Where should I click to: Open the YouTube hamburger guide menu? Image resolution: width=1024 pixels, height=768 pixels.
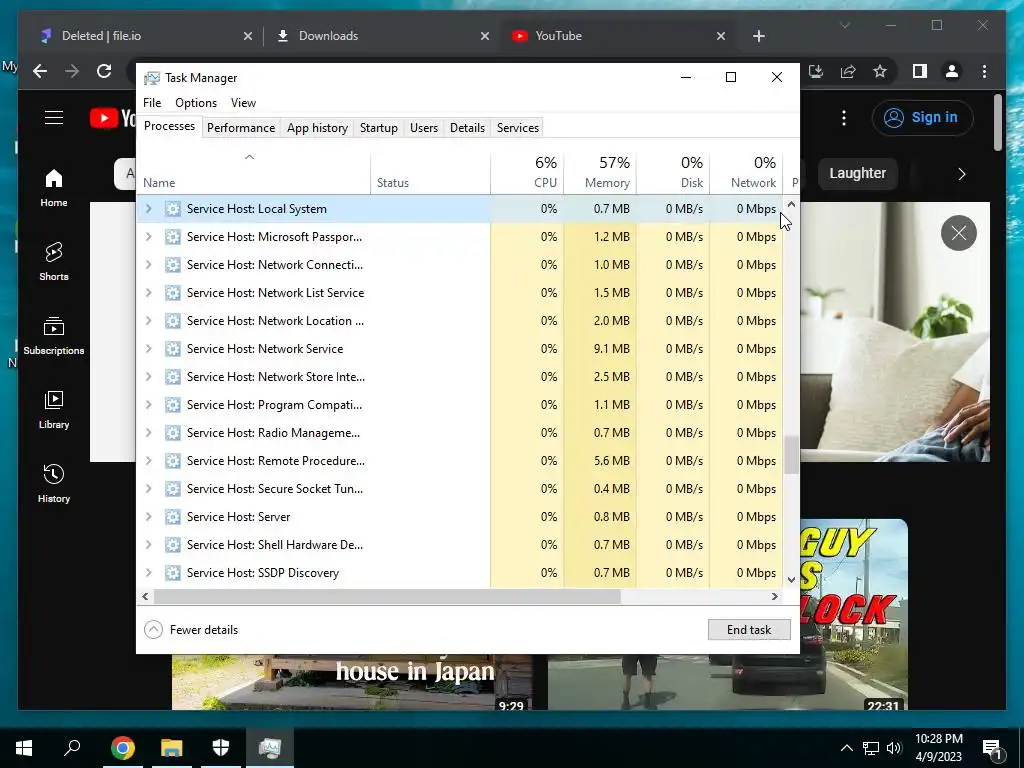pyautogui.click(x=54, y=118)
